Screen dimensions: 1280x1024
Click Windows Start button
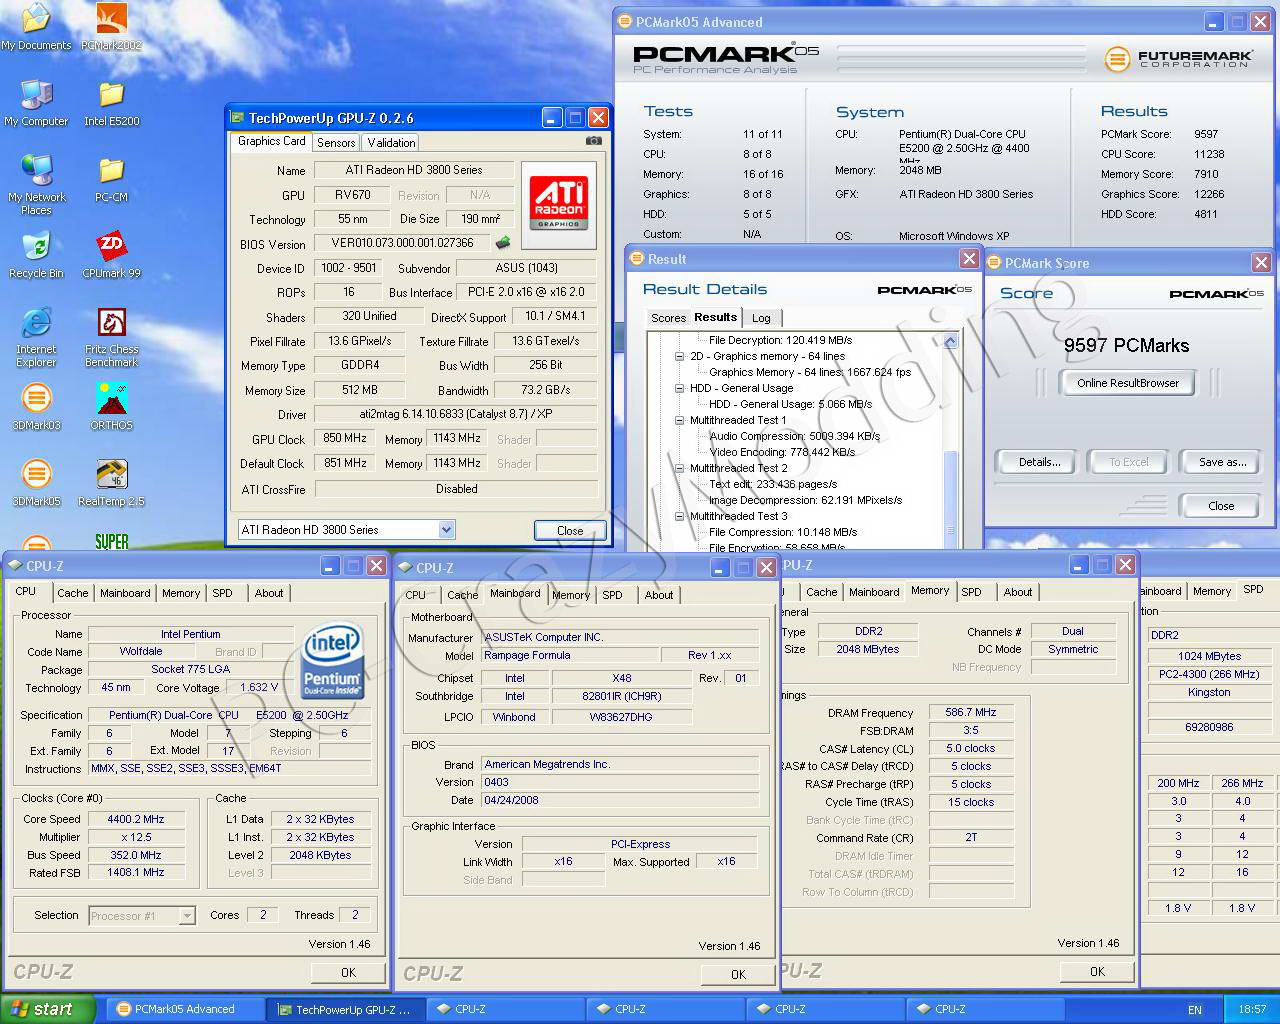(x=48, y=1009)
